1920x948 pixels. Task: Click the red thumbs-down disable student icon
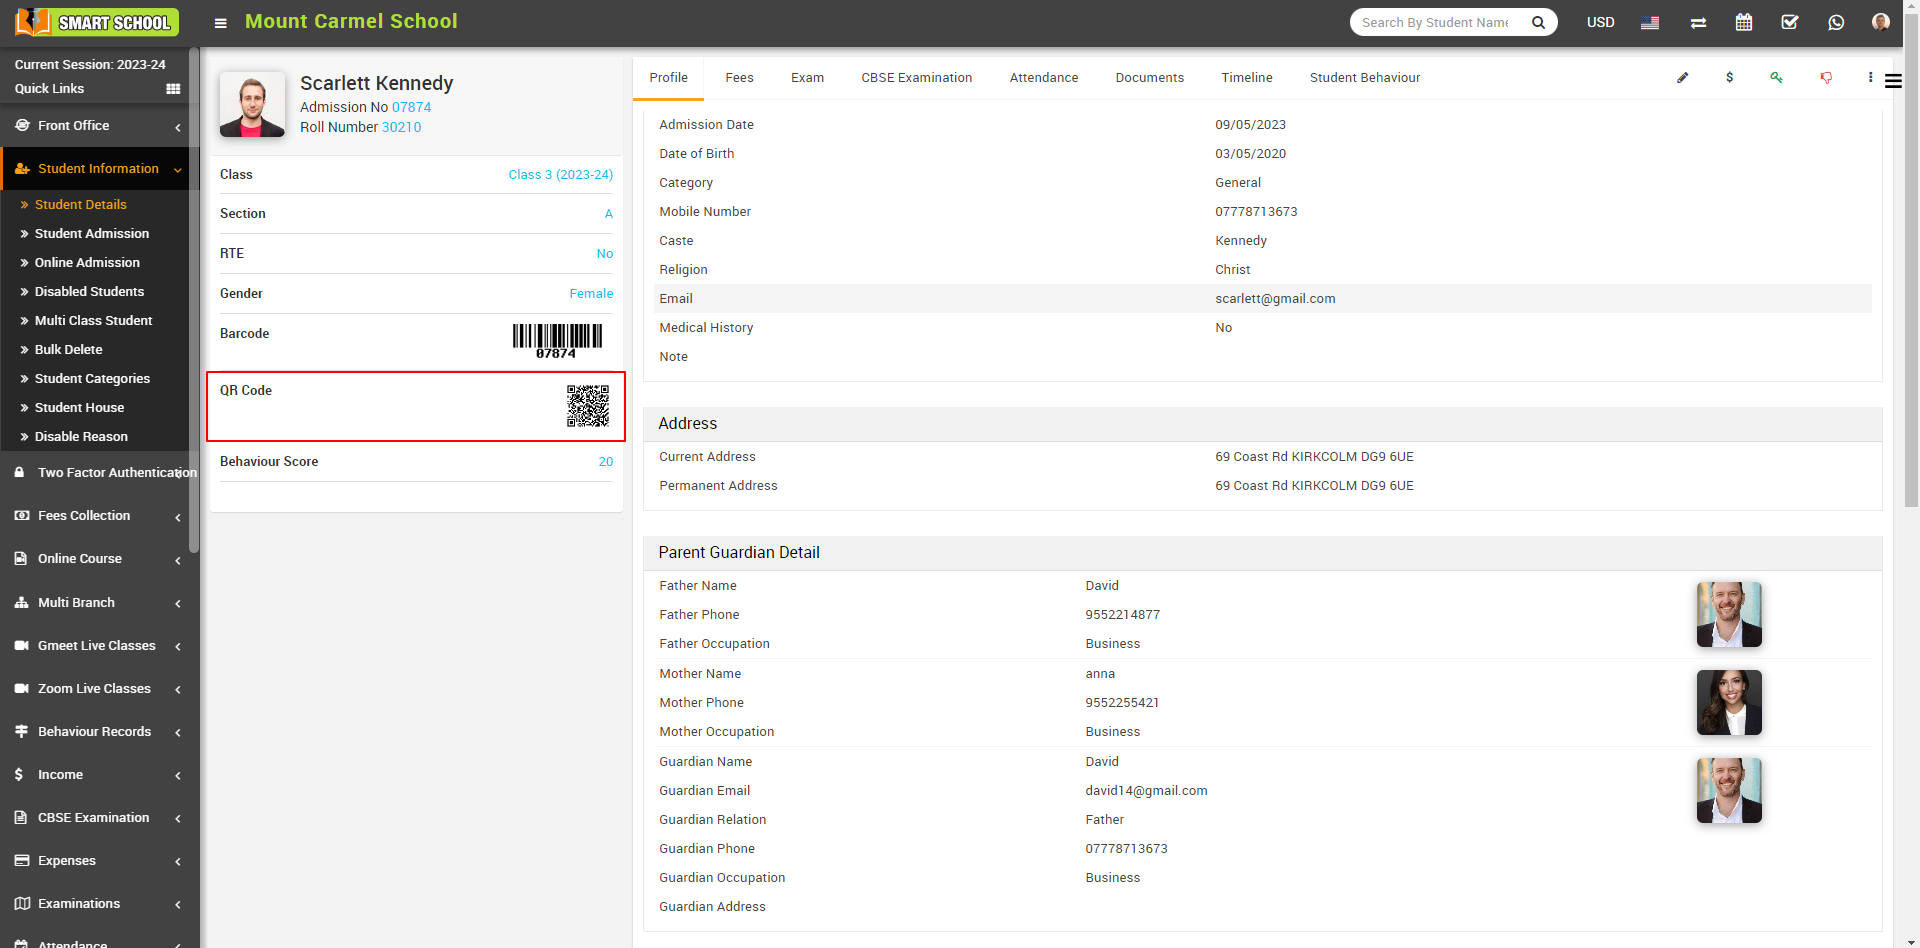tap(1826, 78)
